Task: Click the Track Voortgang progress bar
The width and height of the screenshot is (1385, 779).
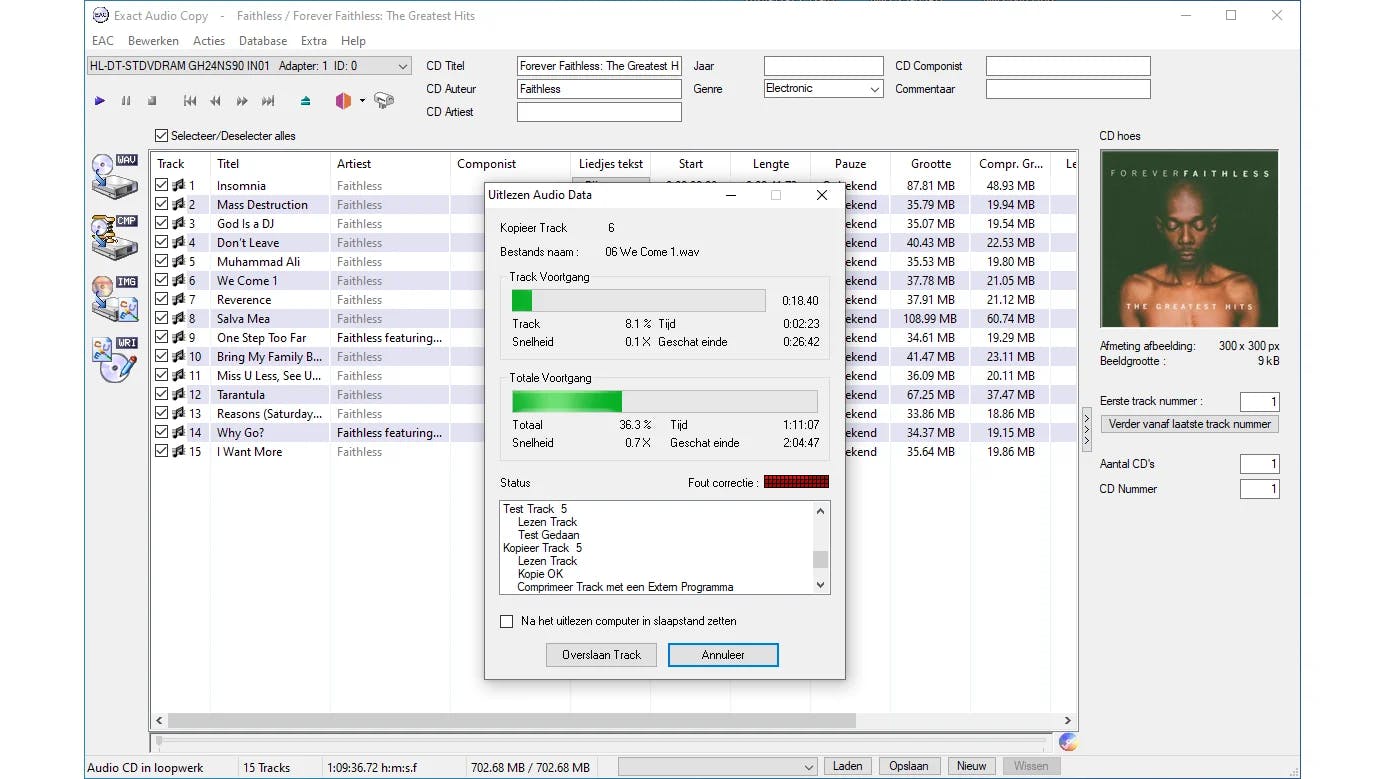Action: coord(638,301)
